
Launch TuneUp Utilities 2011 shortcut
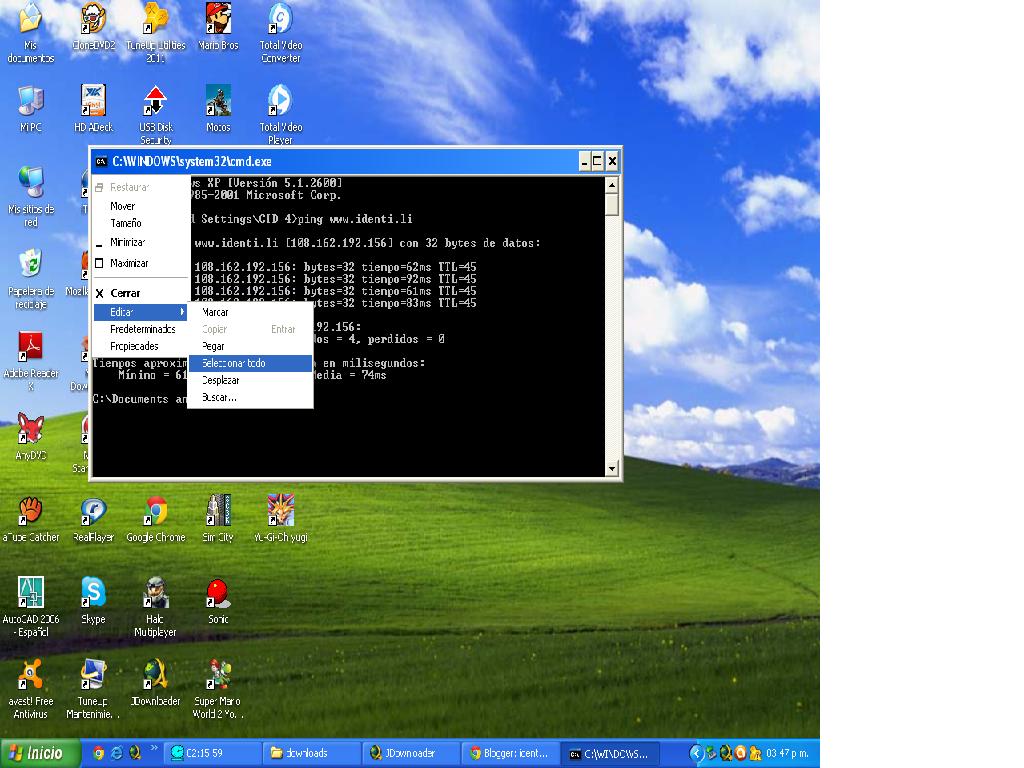155,33
